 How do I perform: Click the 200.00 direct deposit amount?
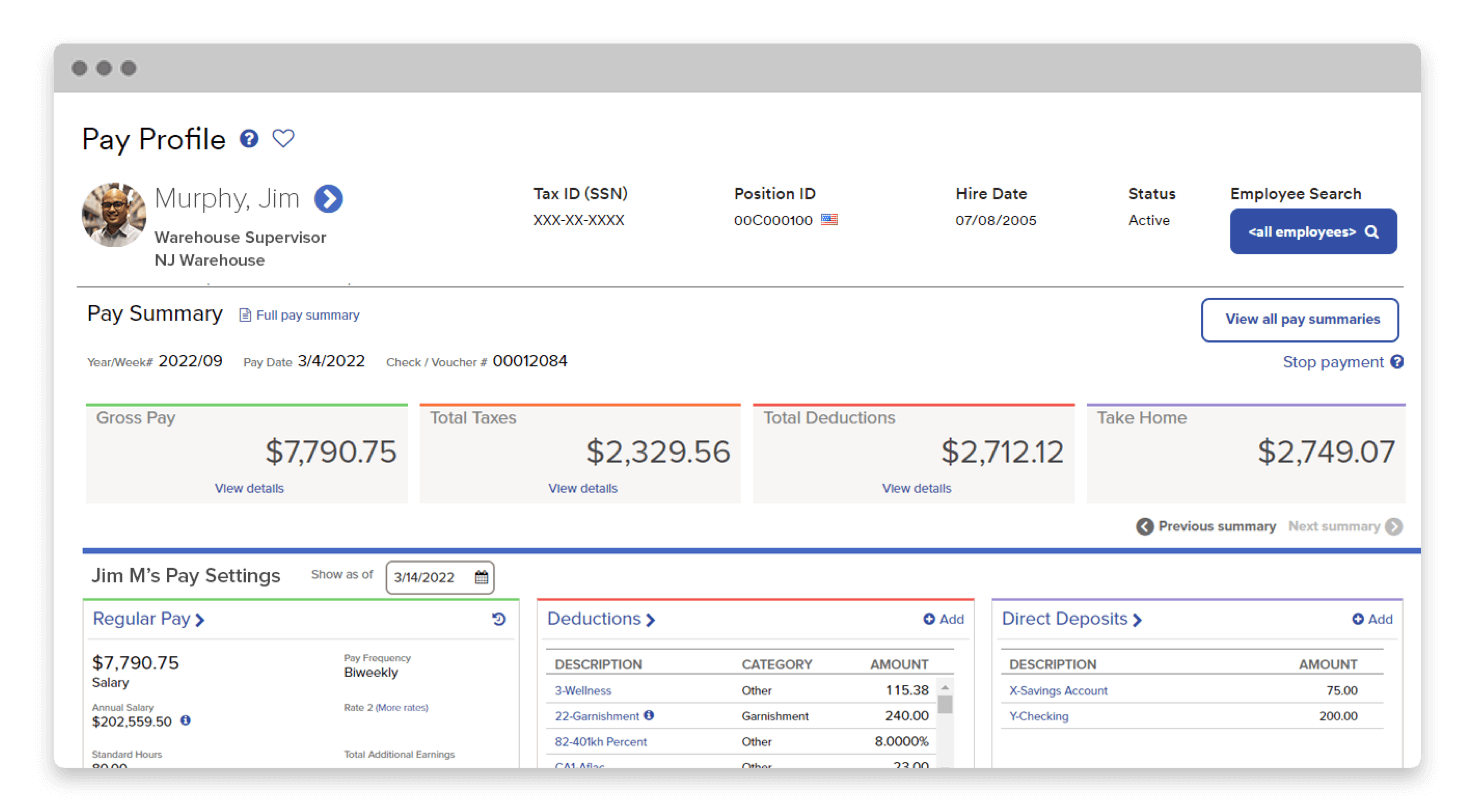[1338, 716]
